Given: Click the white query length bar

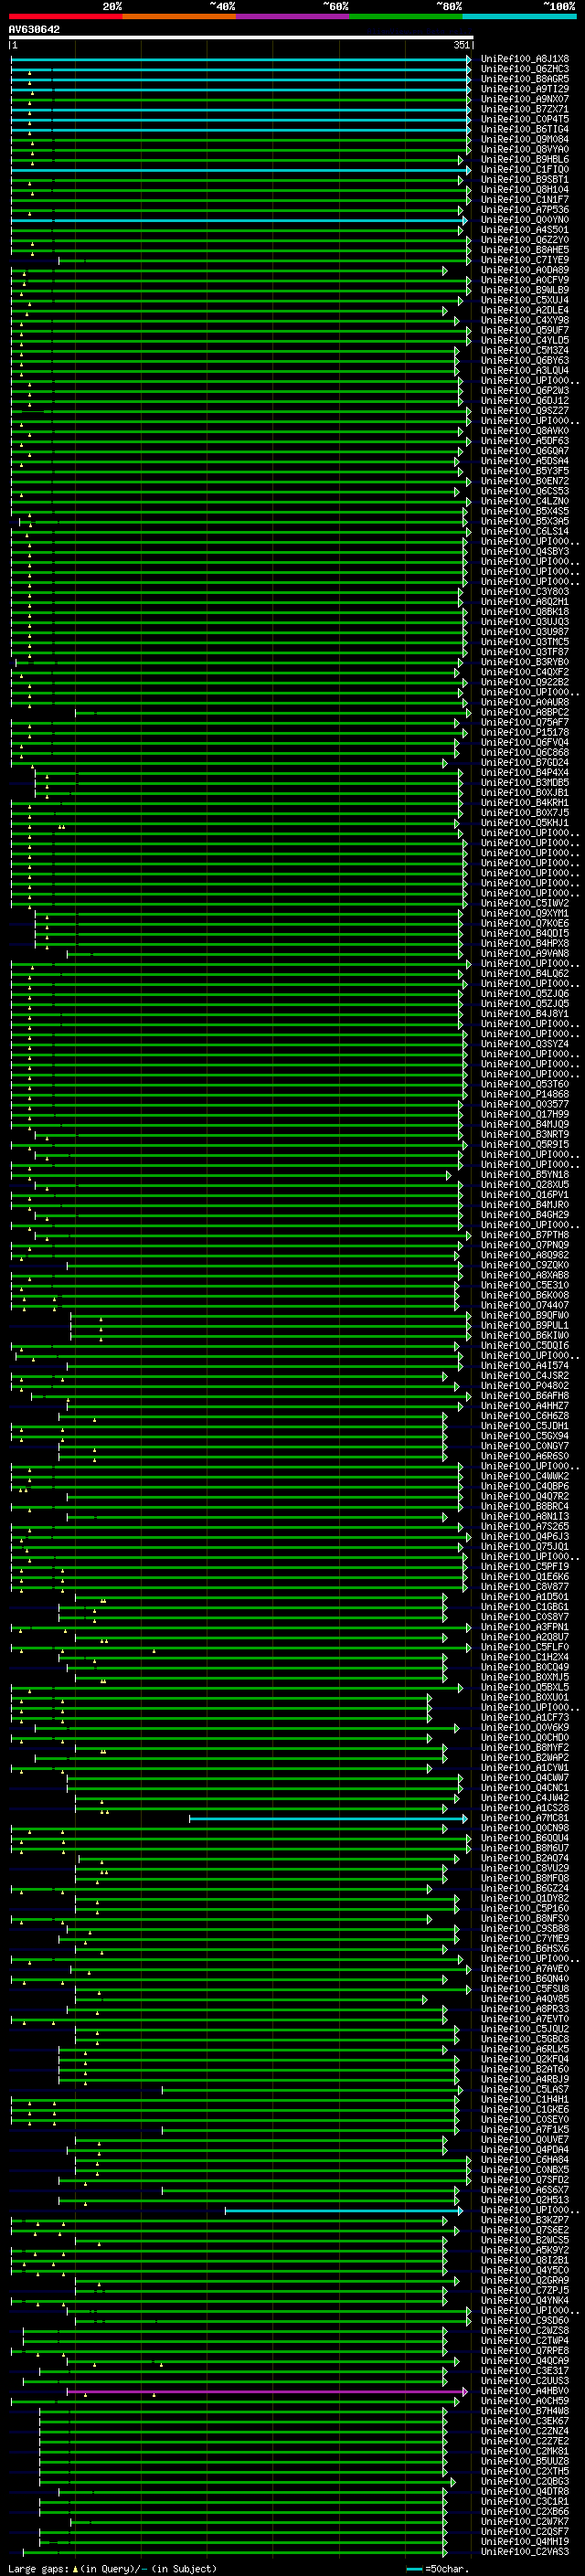Looking at the screenshot, I should tap(241, 38).
